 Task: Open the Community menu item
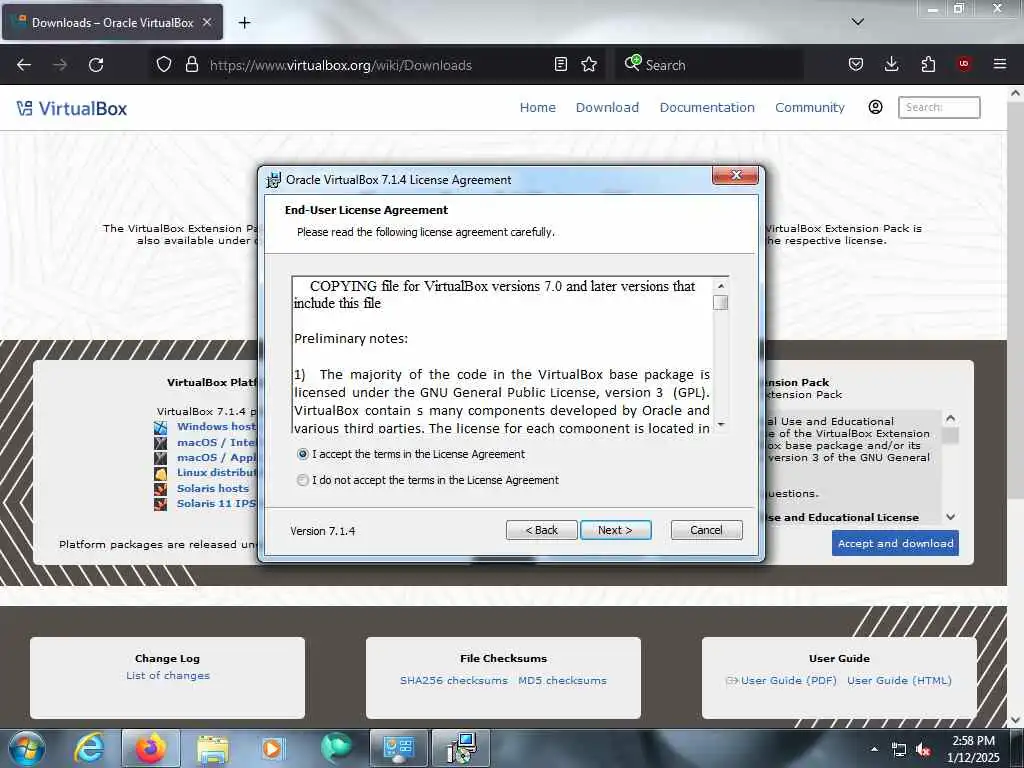810,108
